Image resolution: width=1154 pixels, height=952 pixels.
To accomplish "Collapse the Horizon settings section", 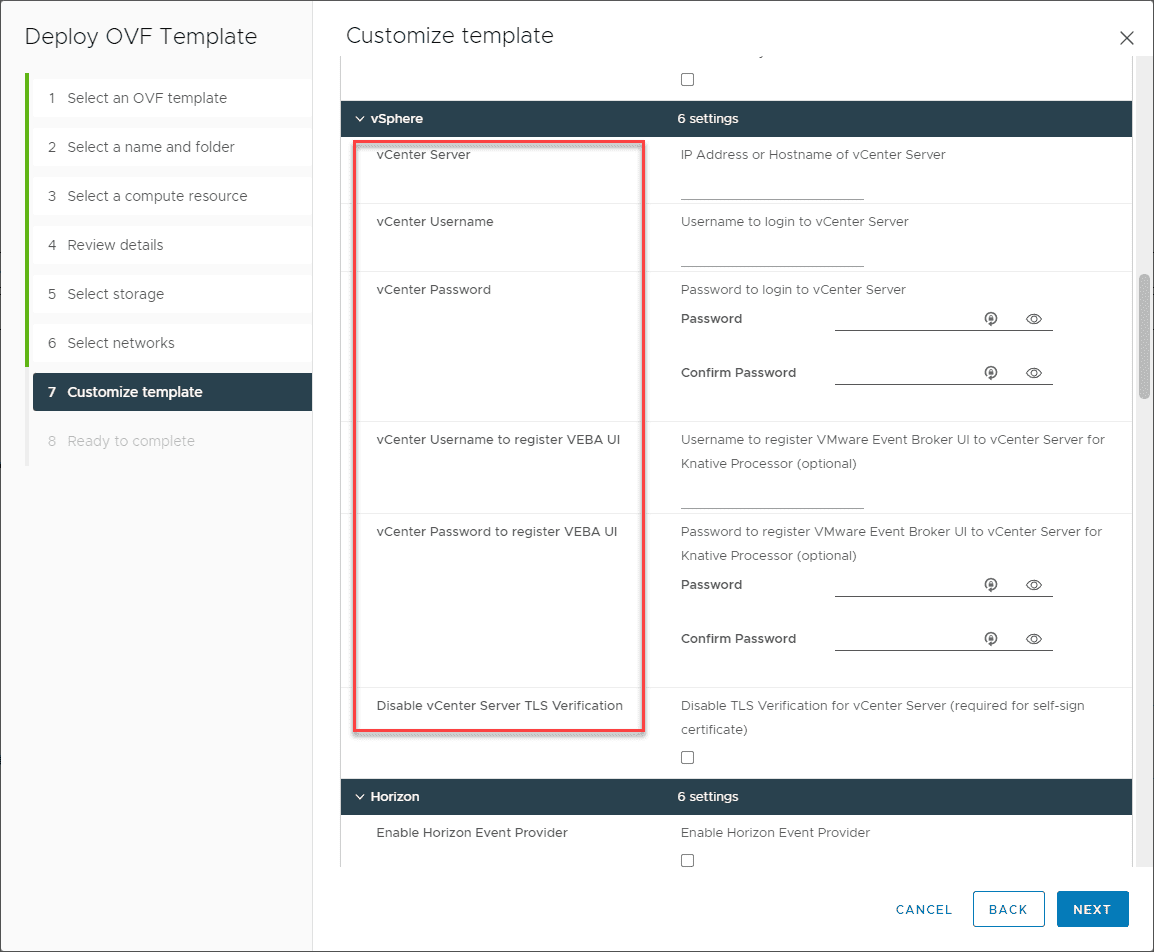I will pos(360,797).
